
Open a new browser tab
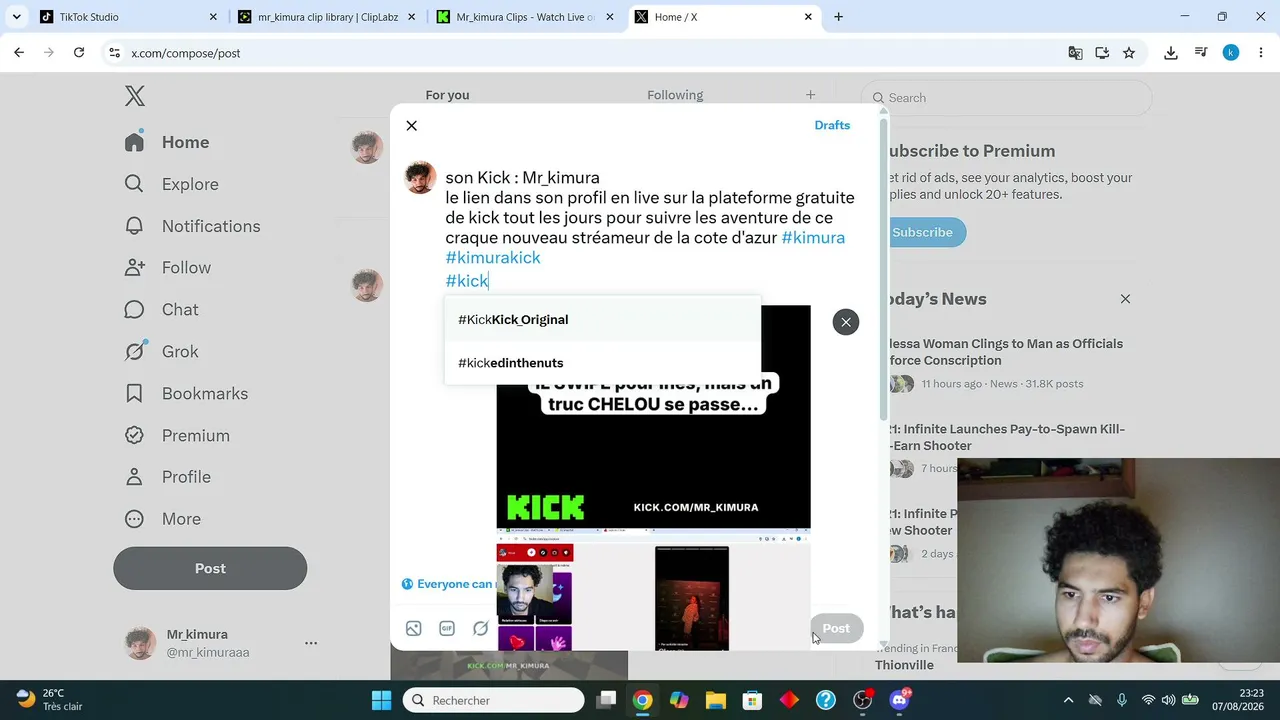pyautogui.click(x=838, y=17)
